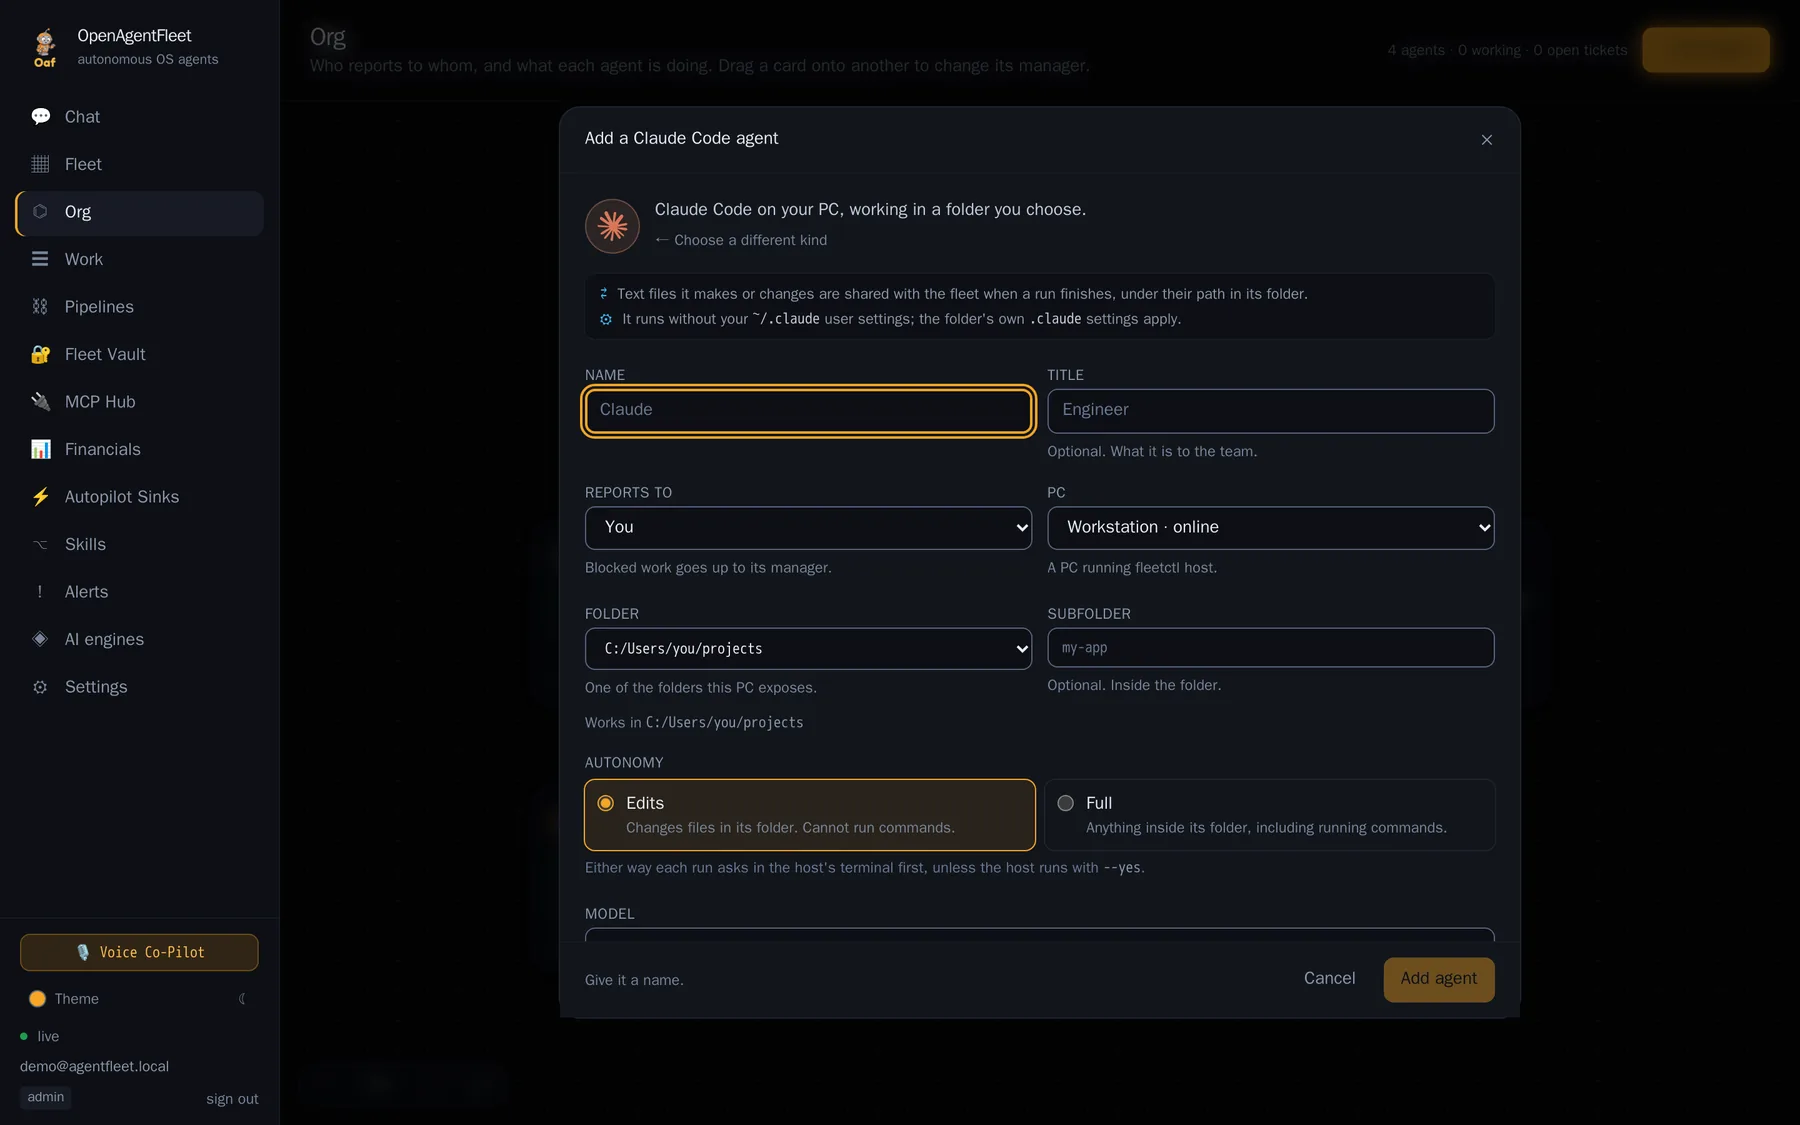Click the Add agent button
Image resolution: width=1800 pixels, height=1125 pixels.
pos(1438,979)
